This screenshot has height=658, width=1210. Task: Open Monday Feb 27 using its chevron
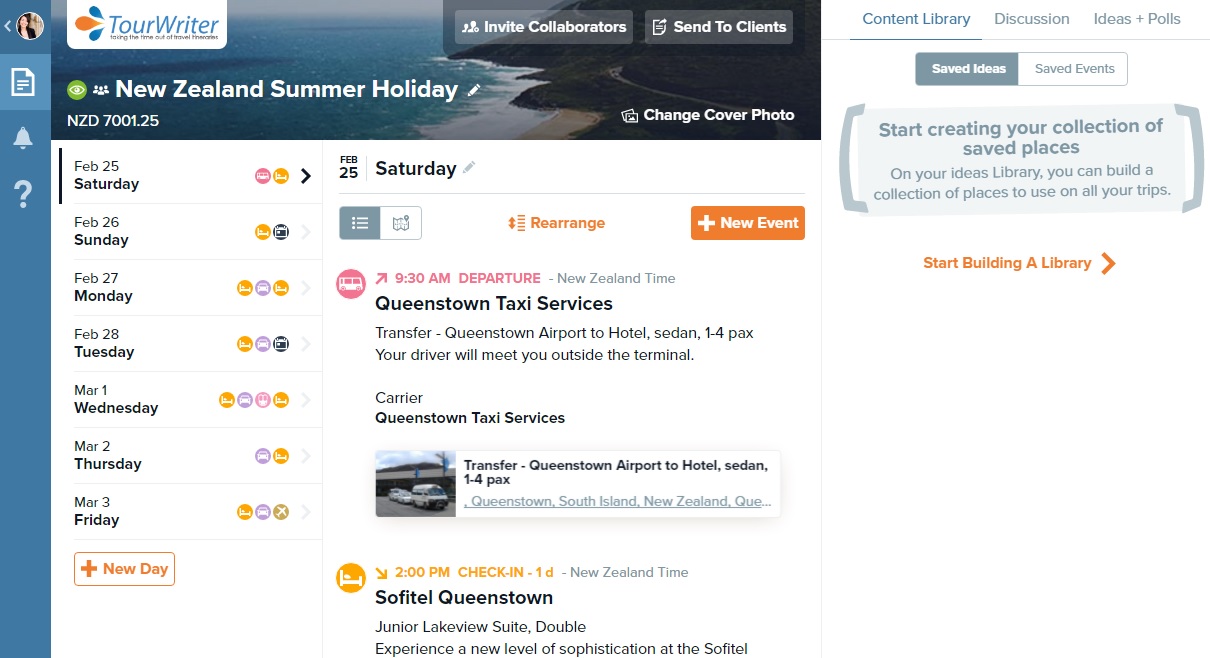(306, 287)
